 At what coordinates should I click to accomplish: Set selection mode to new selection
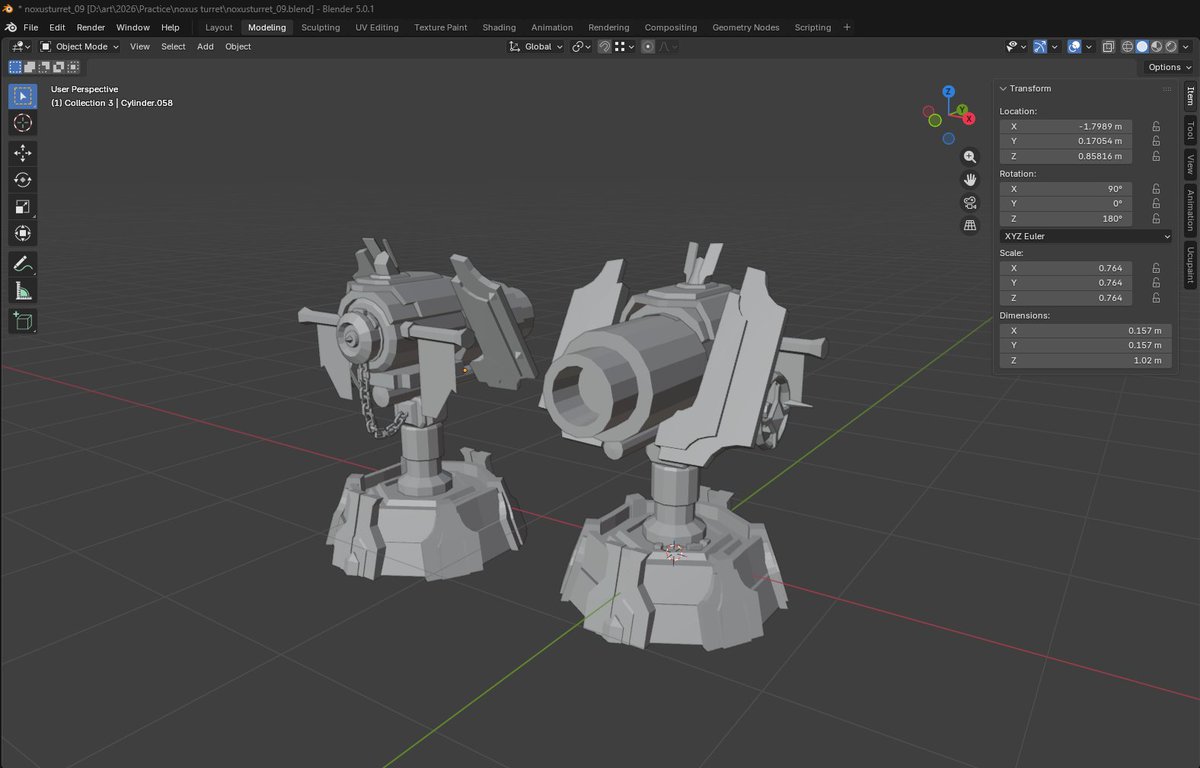[x=15, y=67]
